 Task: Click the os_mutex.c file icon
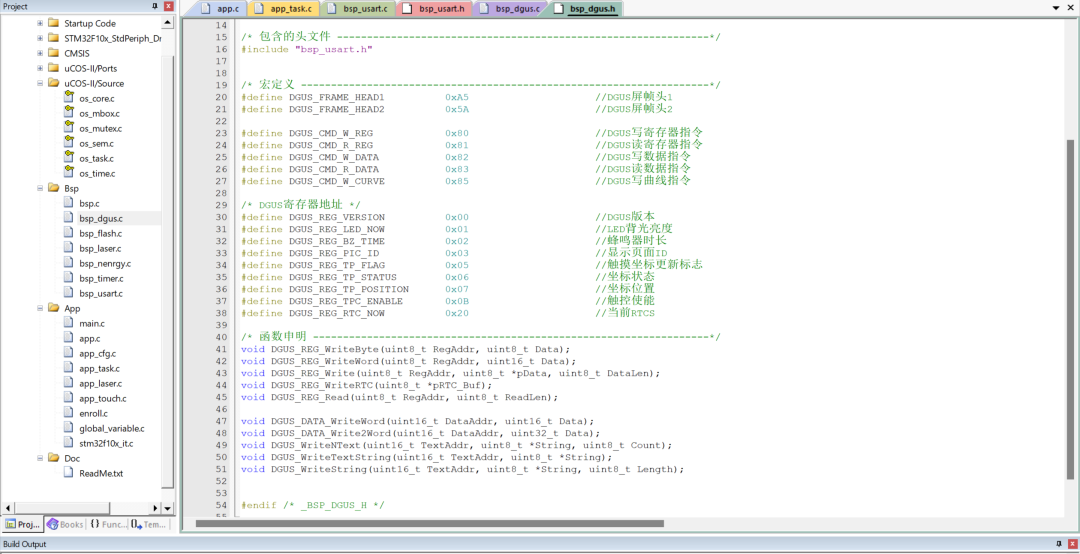69,128
